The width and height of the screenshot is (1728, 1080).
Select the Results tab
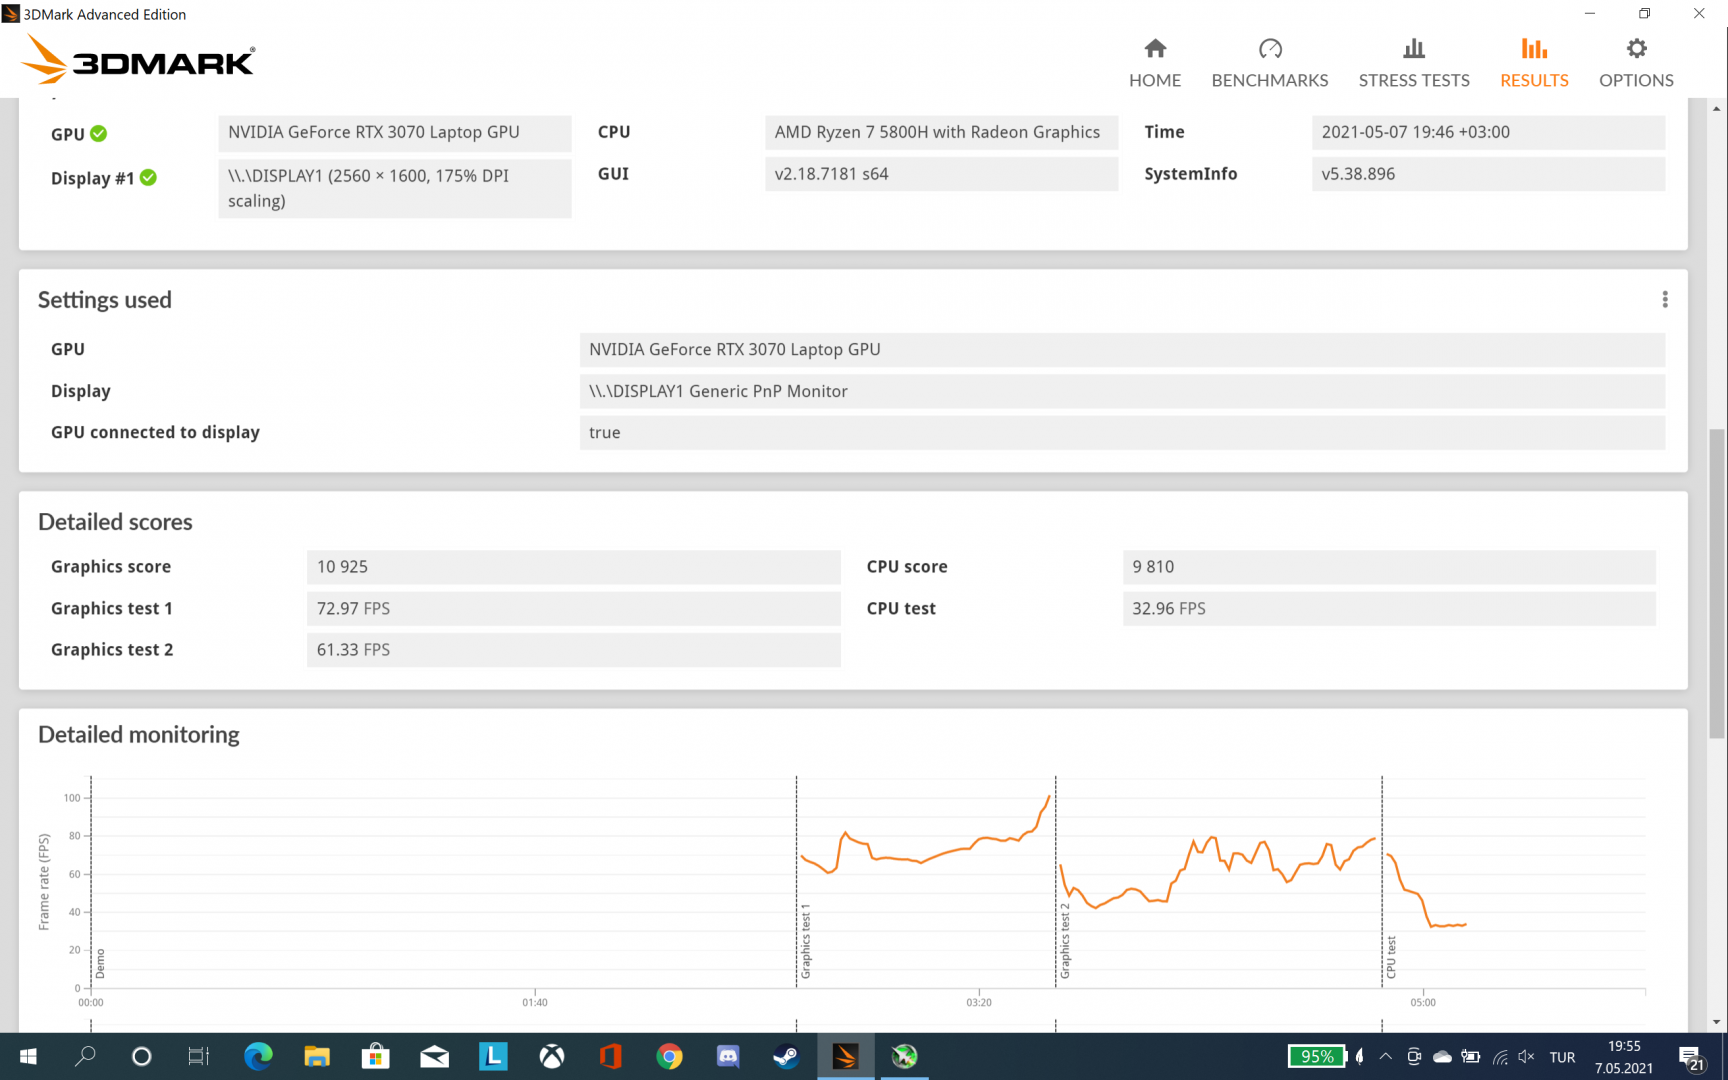click(1534, 63)
